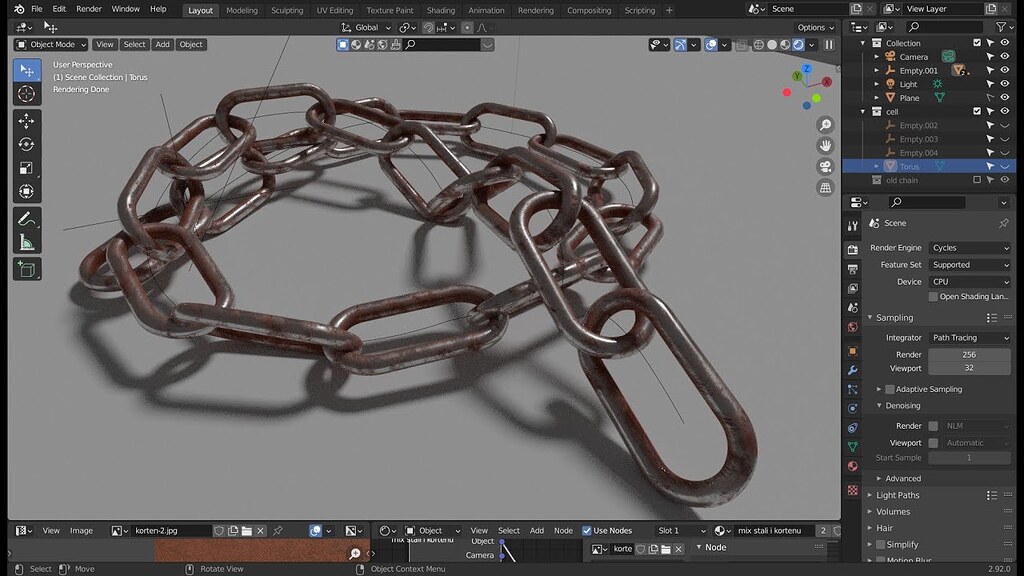Toggle Denoising Viewport checkbox

[933, 443]
